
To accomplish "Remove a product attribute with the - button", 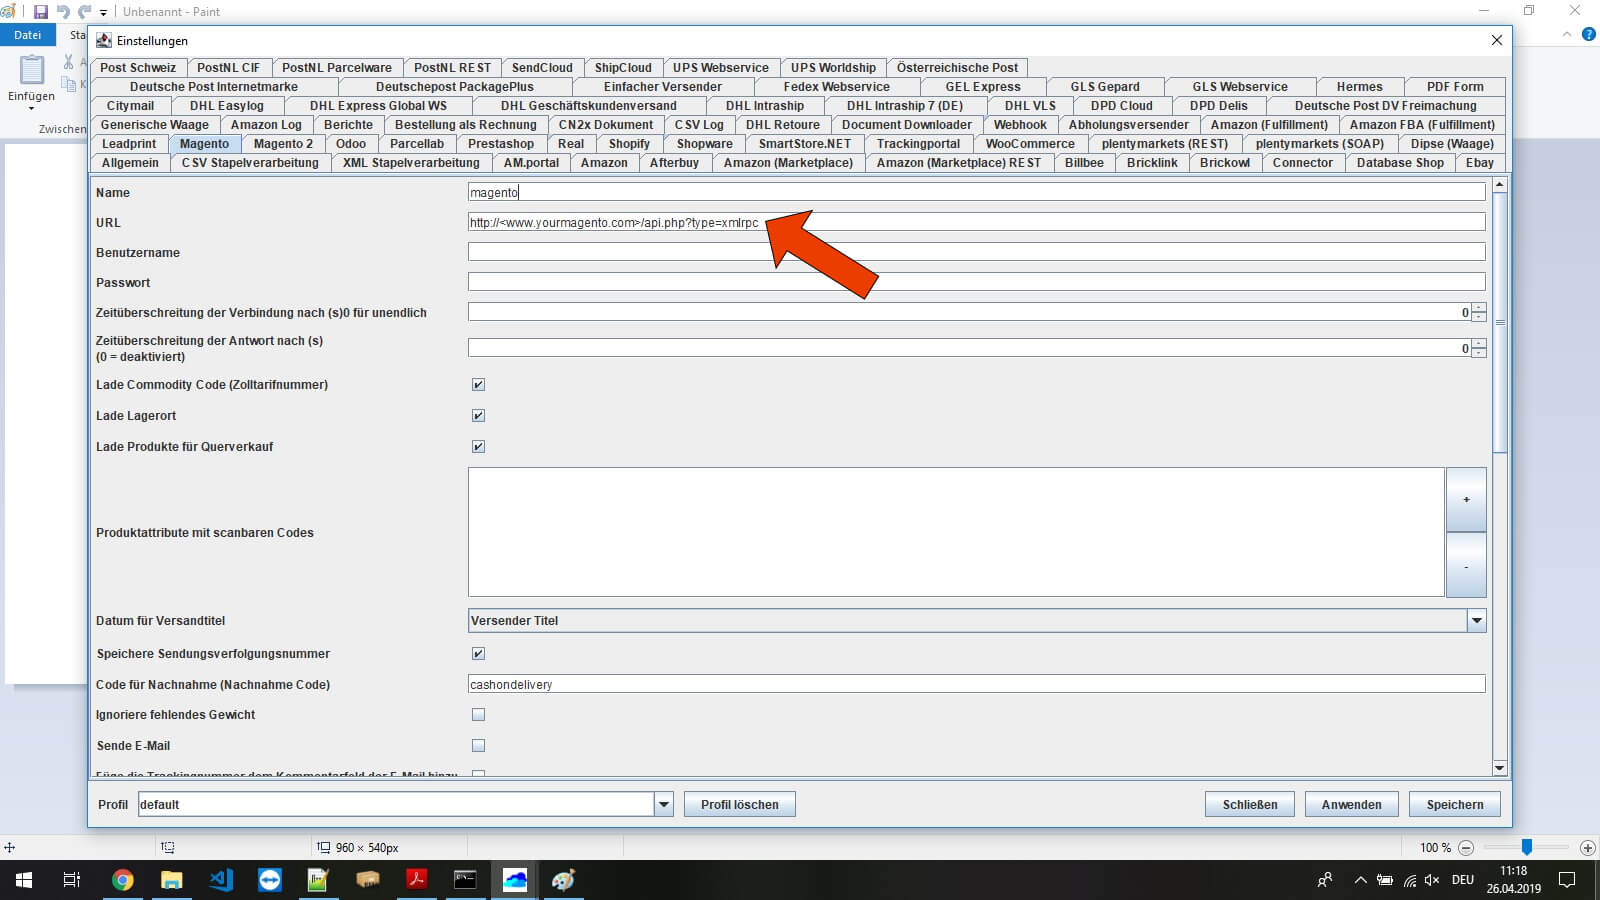I will 1466,566.
